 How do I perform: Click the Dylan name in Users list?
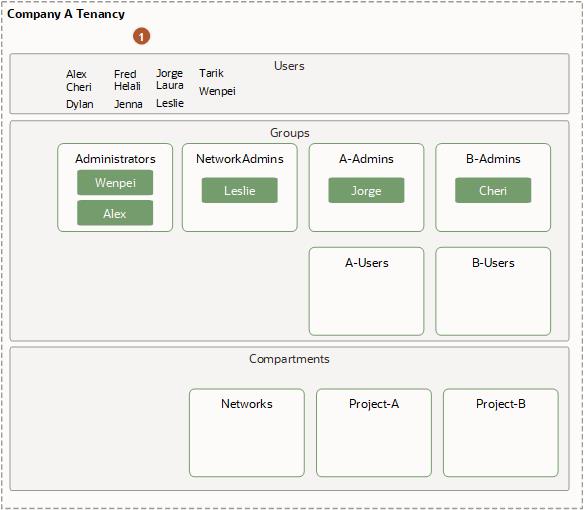coord(80,104)
